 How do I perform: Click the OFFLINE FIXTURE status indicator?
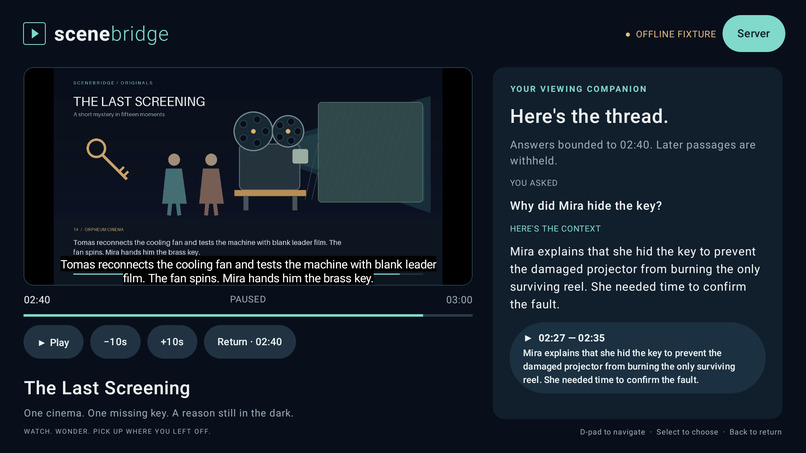coord(670,34)
